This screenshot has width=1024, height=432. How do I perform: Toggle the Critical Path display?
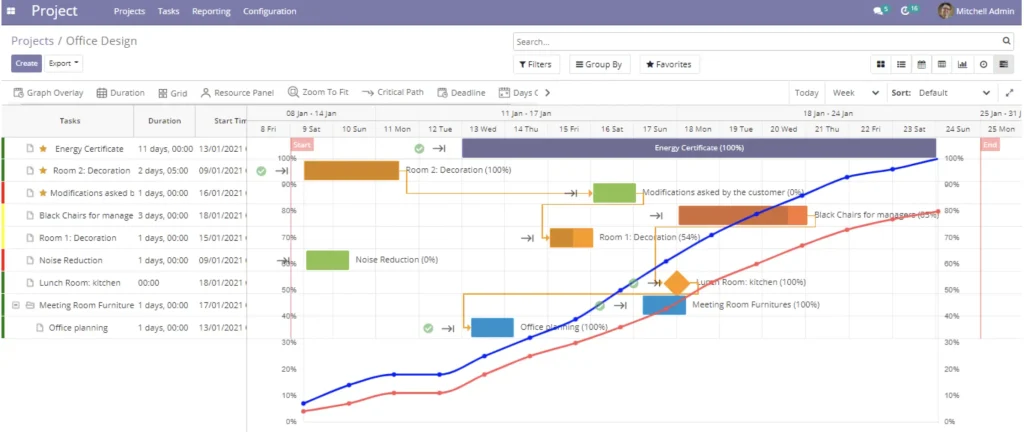tap(393, 93)
